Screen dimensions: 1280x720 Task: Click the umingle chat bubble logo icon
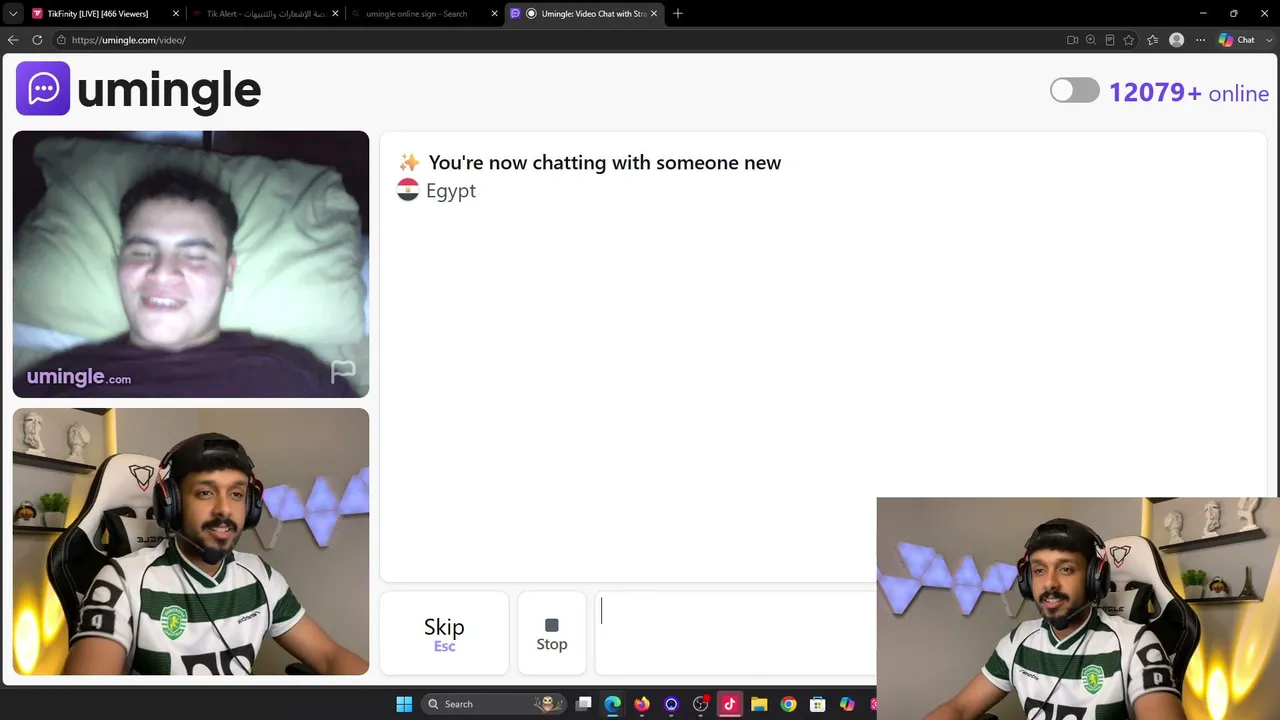(43, 88)
